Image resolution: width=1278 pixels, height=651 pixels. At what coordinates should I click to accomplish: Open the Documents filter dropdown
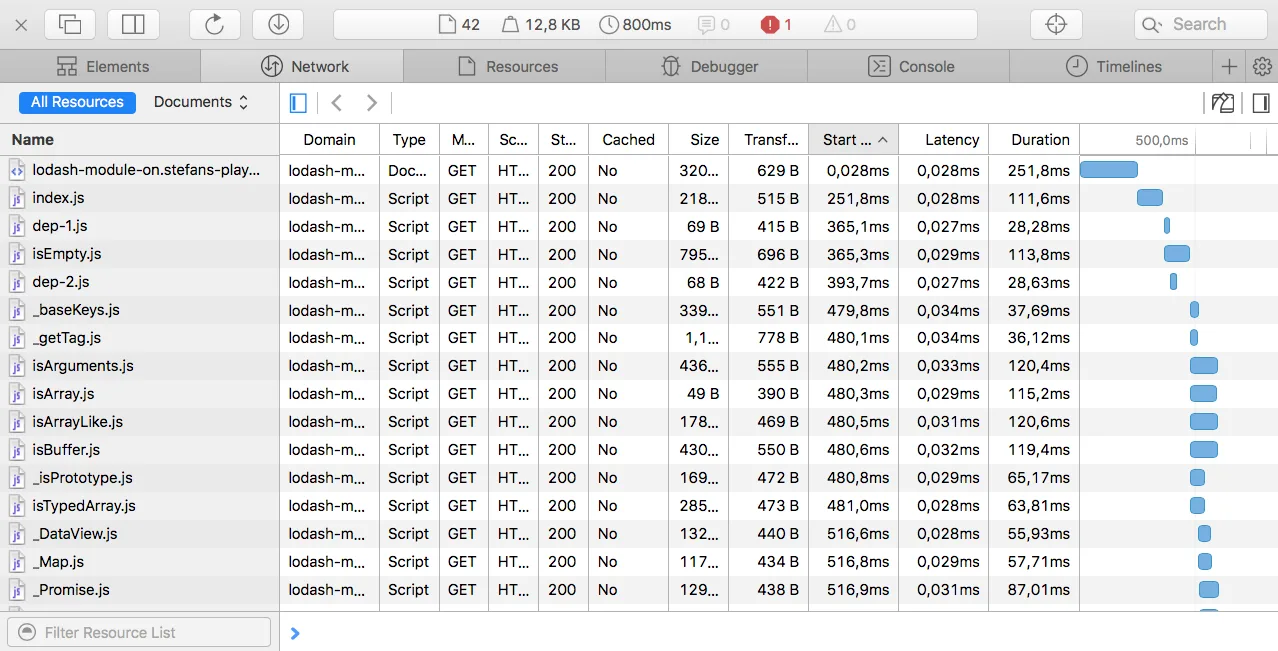(x=200, y=102)
